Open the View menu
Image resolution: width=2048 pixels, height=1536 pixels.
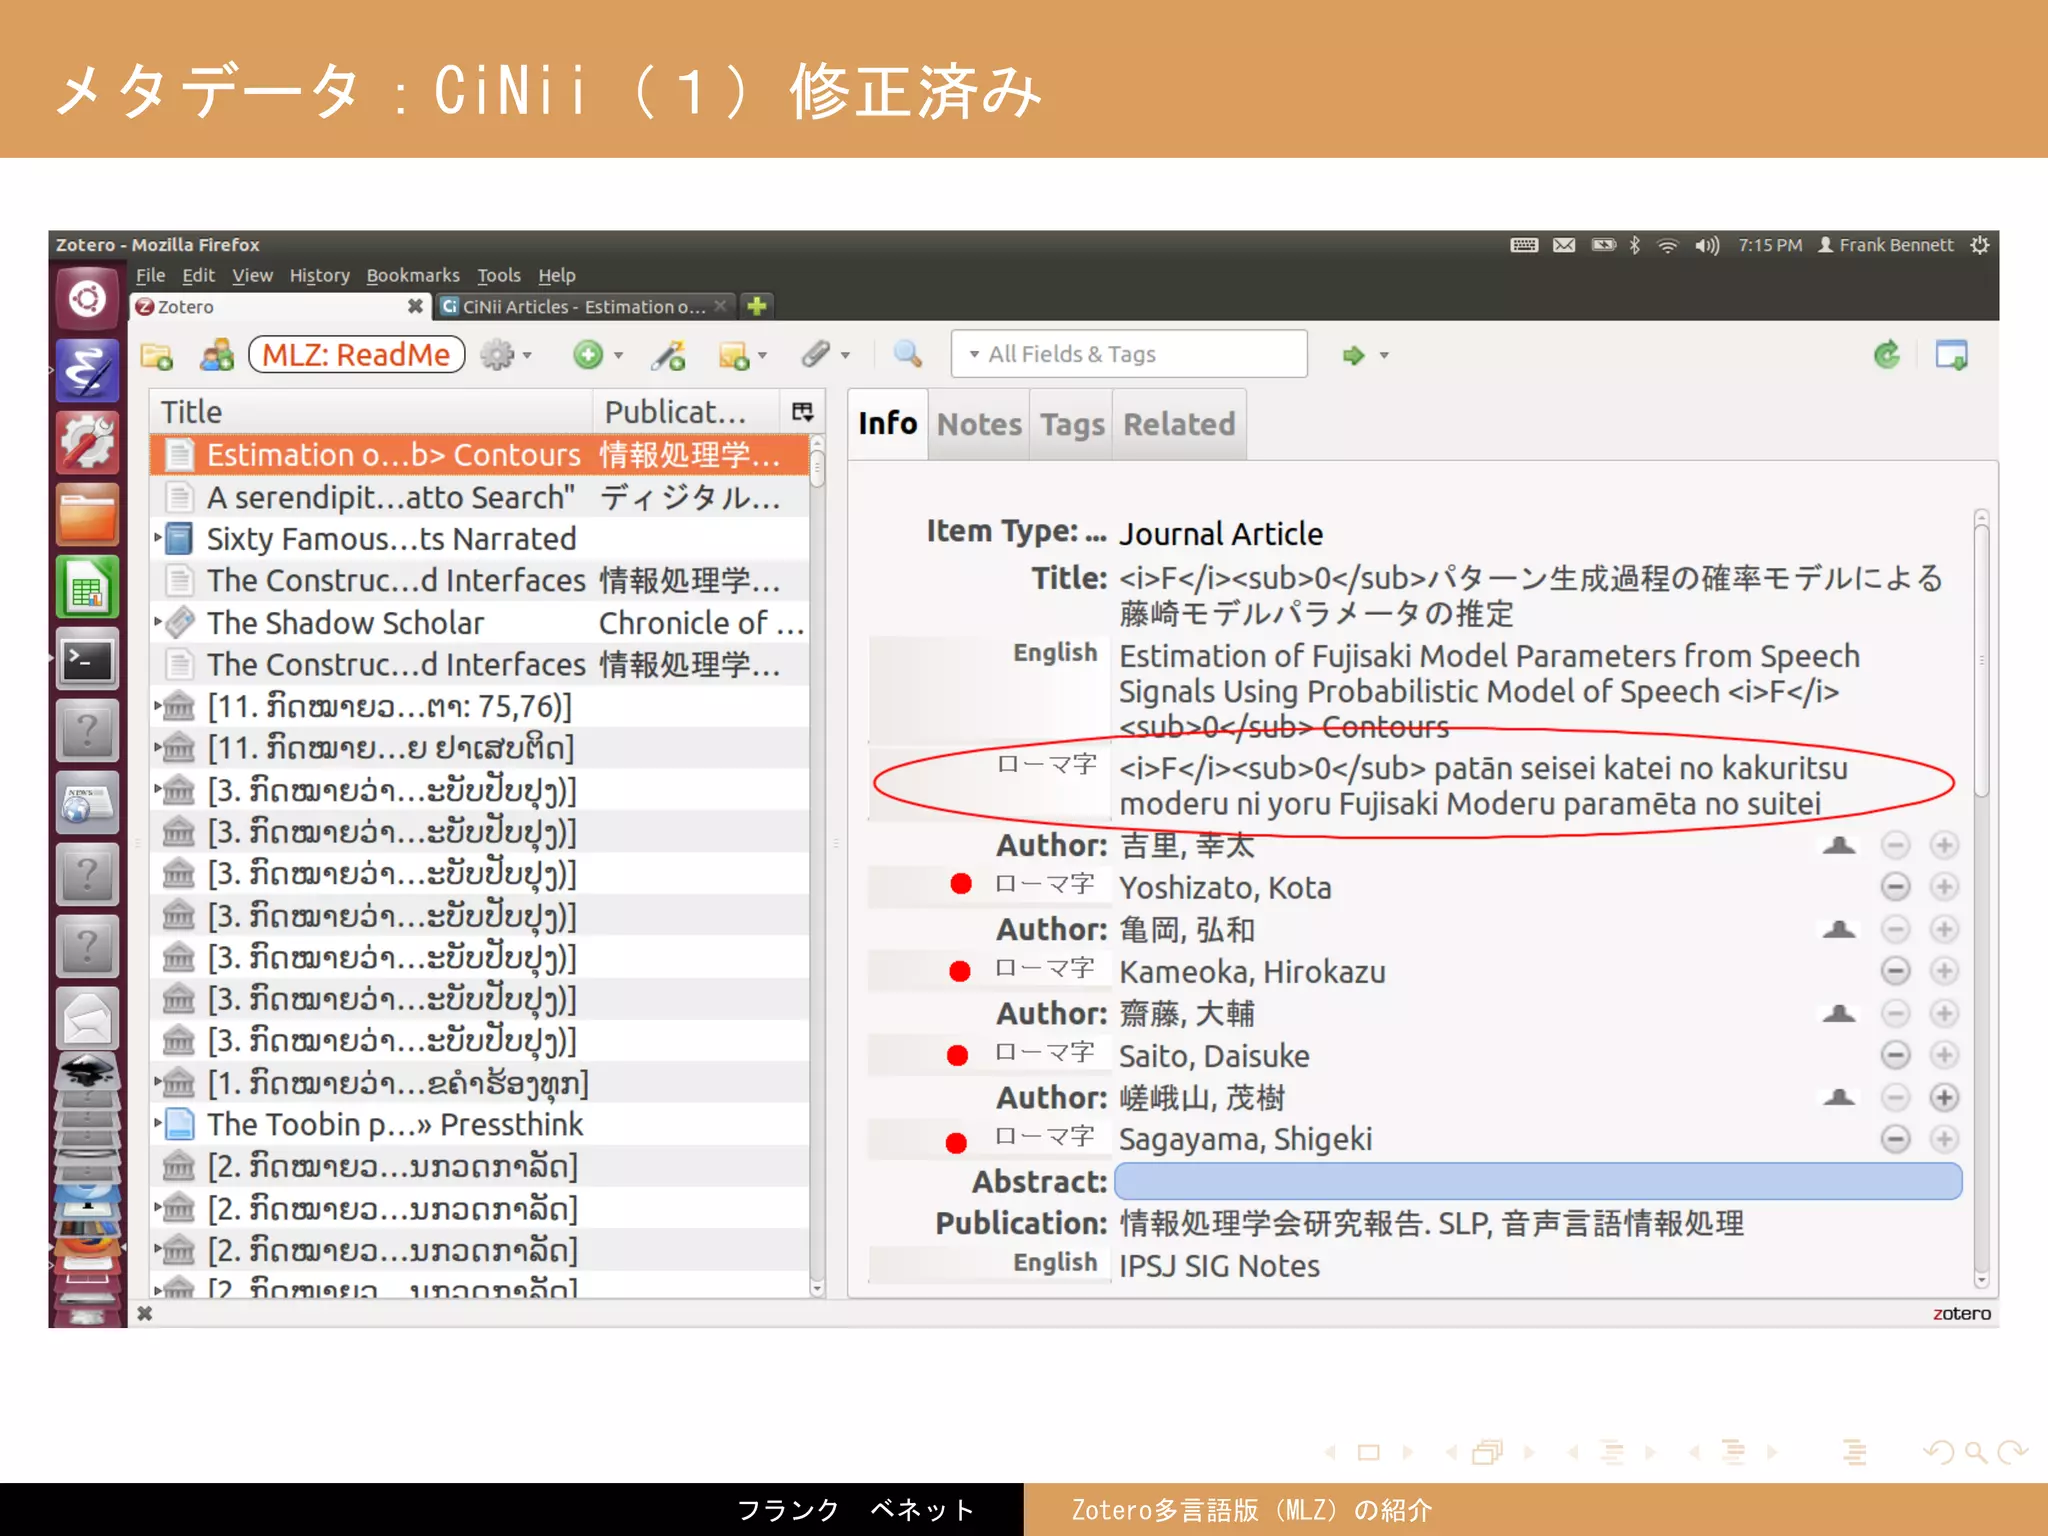(x=252, y=275)
